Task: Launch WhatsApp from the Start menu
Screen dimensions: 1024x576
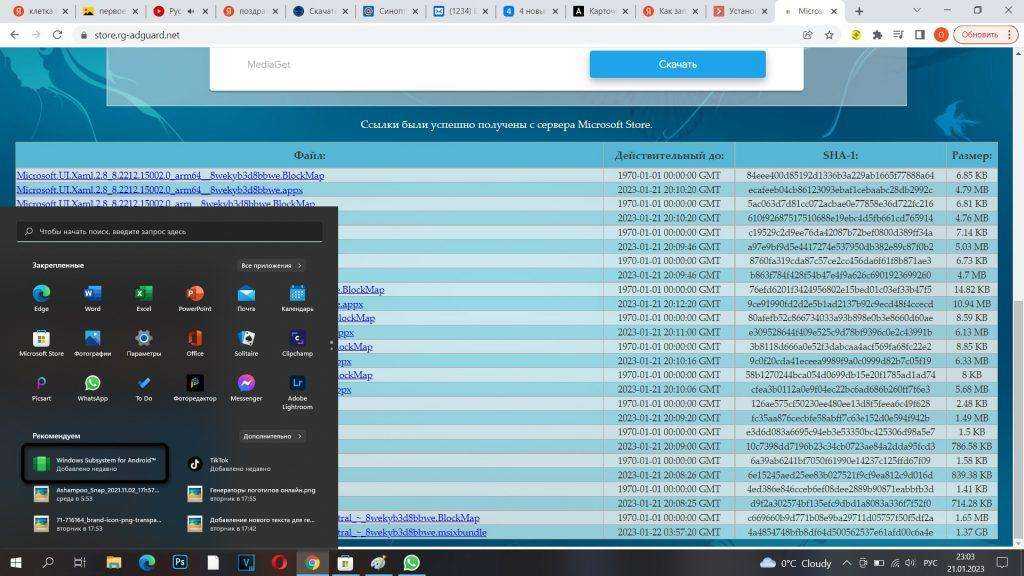Action: [92, 386]
